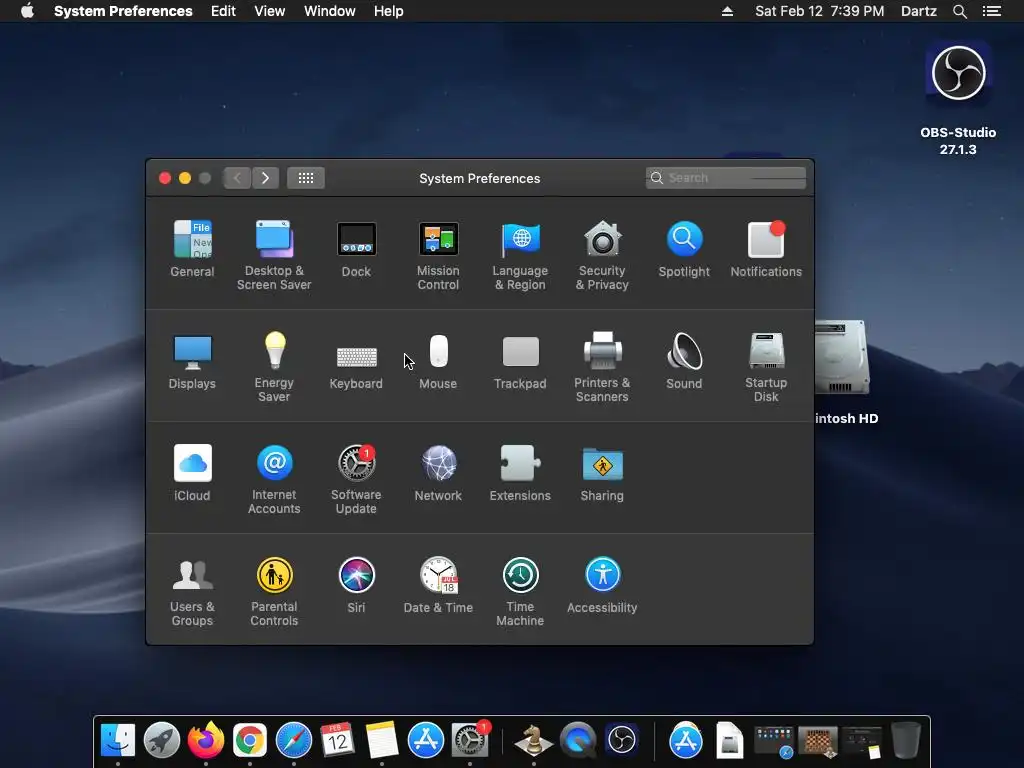The width and height of the screenshot is (1024, 768).
Task: Select OBS-Studio 27.1.3 desktop icon
Action: (x=958, y=98)
